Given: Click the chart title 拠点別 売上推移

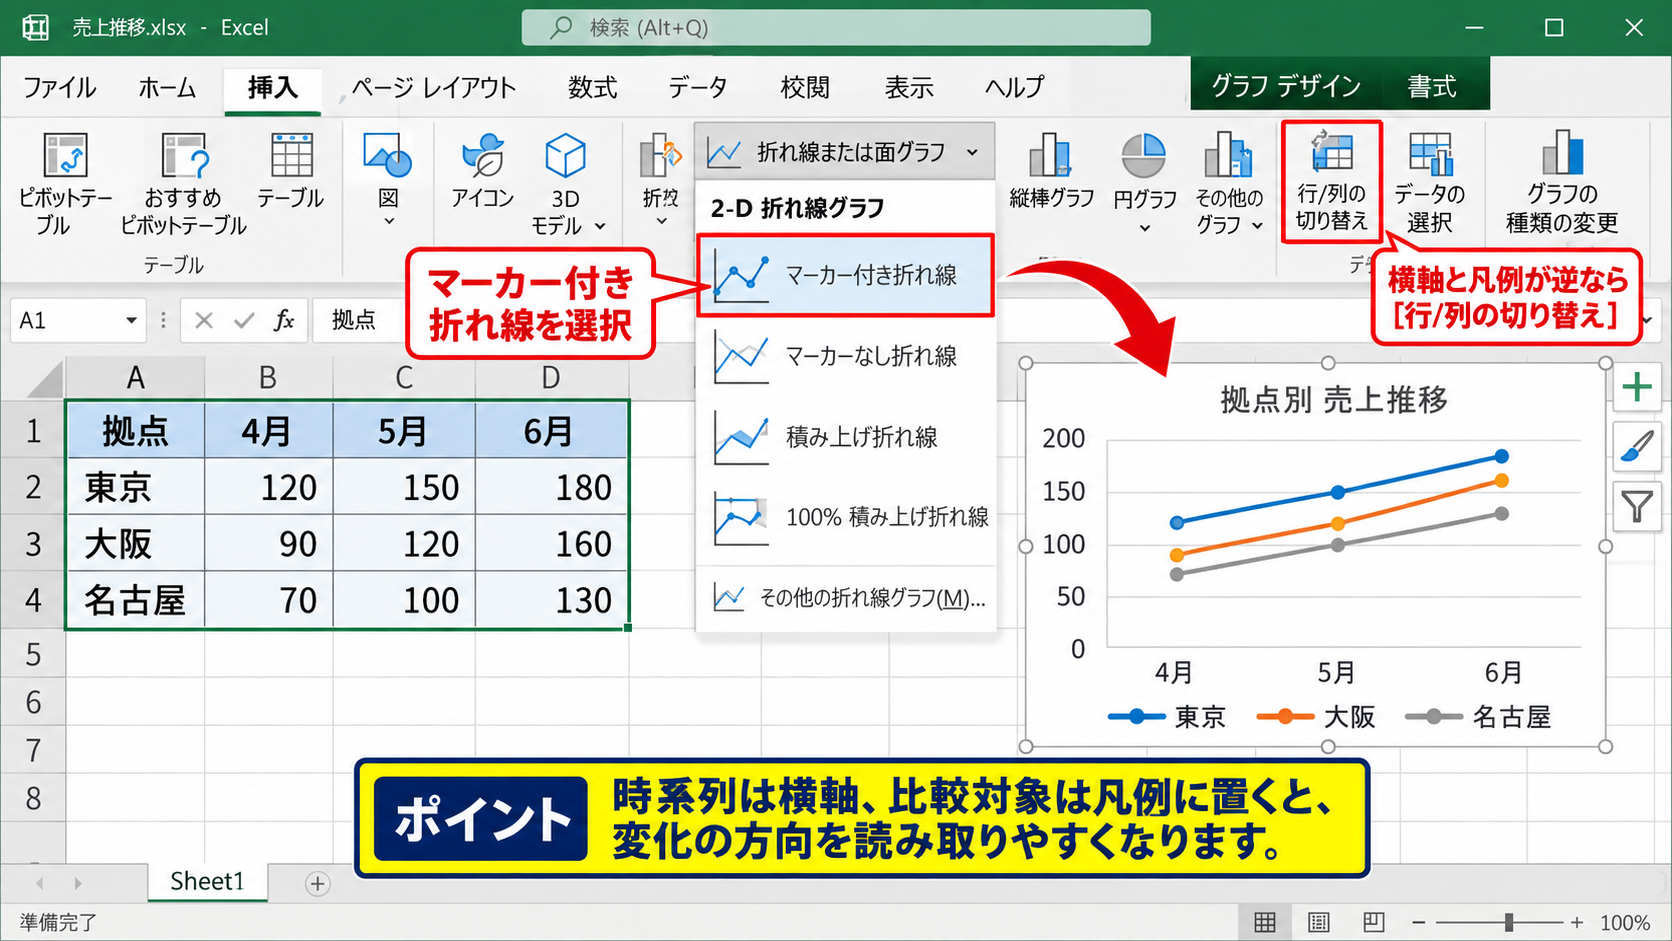Looking at the screenshot, I should coord(1334,400).
